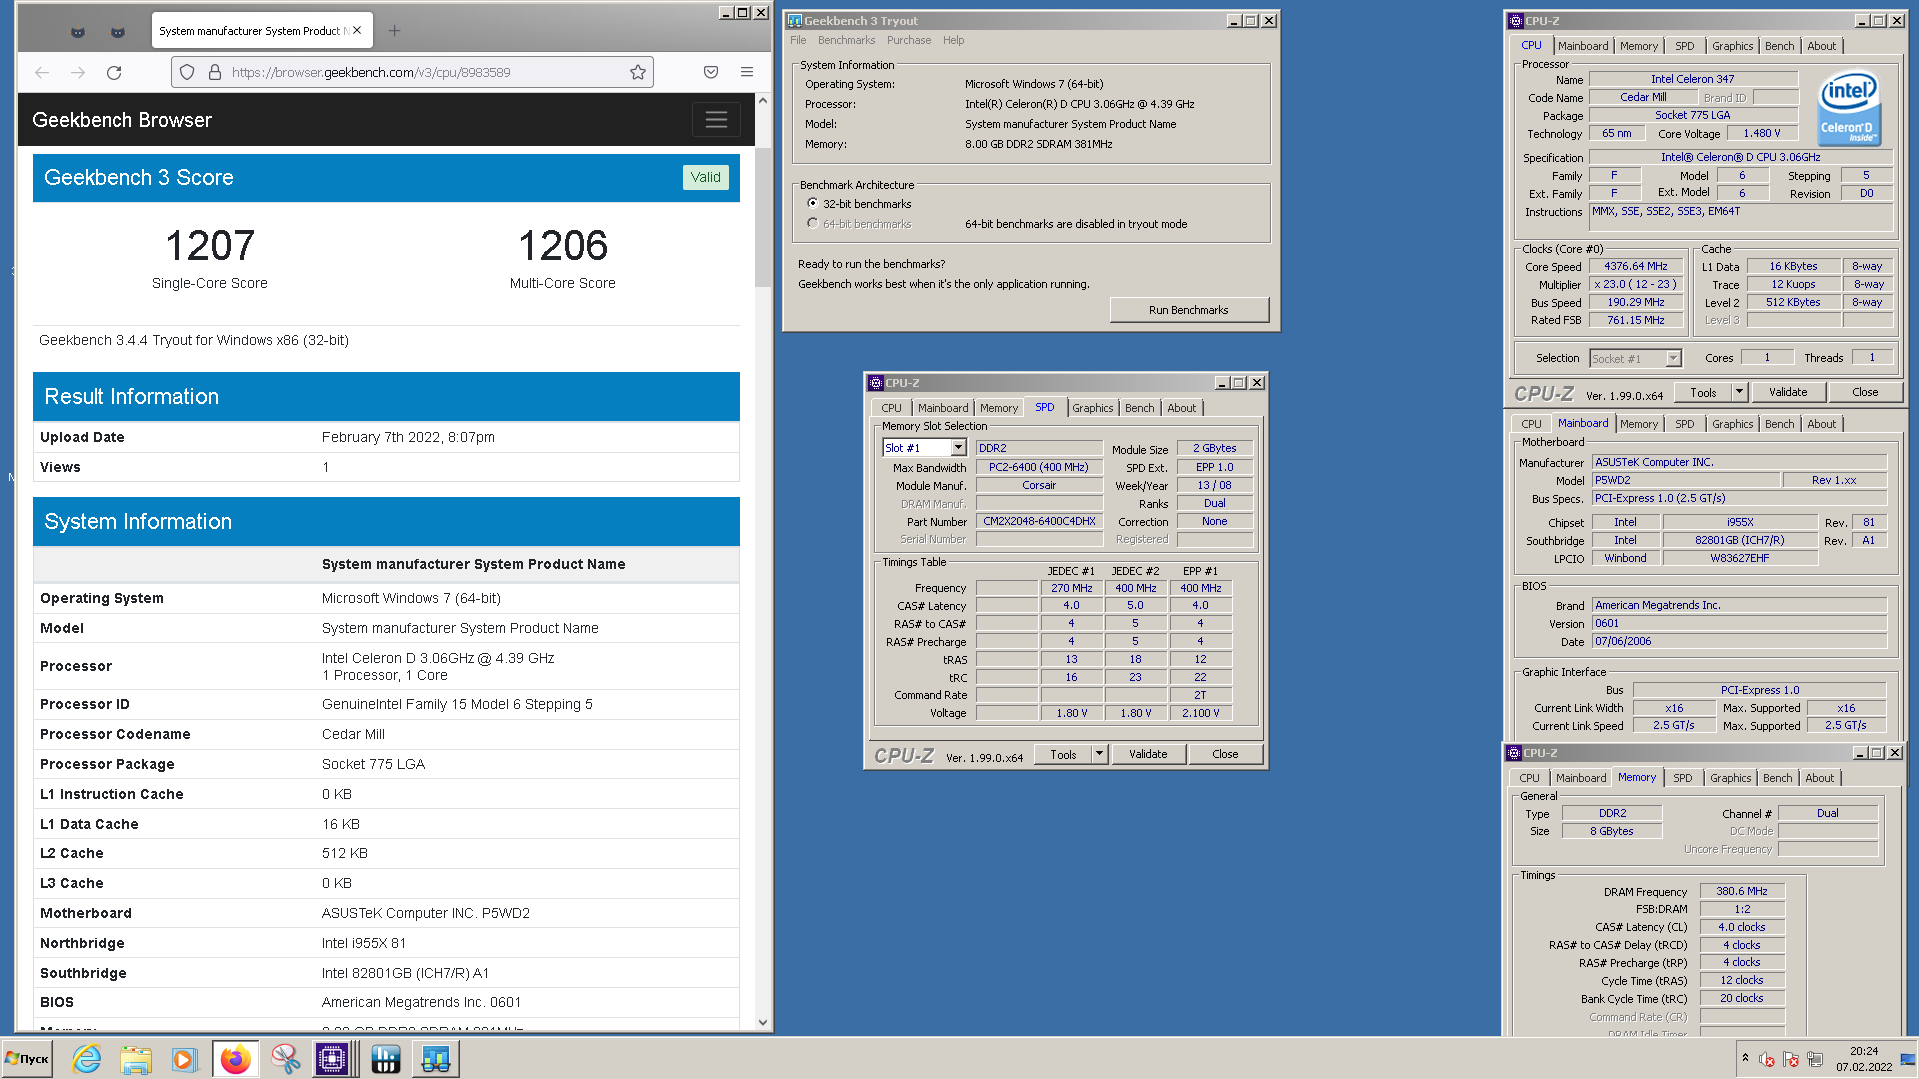Screen dimensions: 1919x1079
Task: Show hidden system tray icons
Action: click(x=1745, y=1058)
